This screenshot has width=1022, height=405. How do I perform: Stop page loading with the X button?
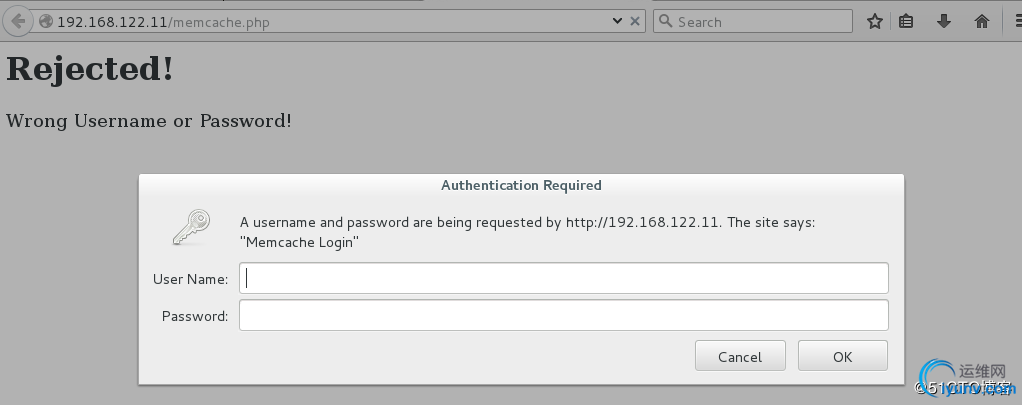(x=636, y=21)
